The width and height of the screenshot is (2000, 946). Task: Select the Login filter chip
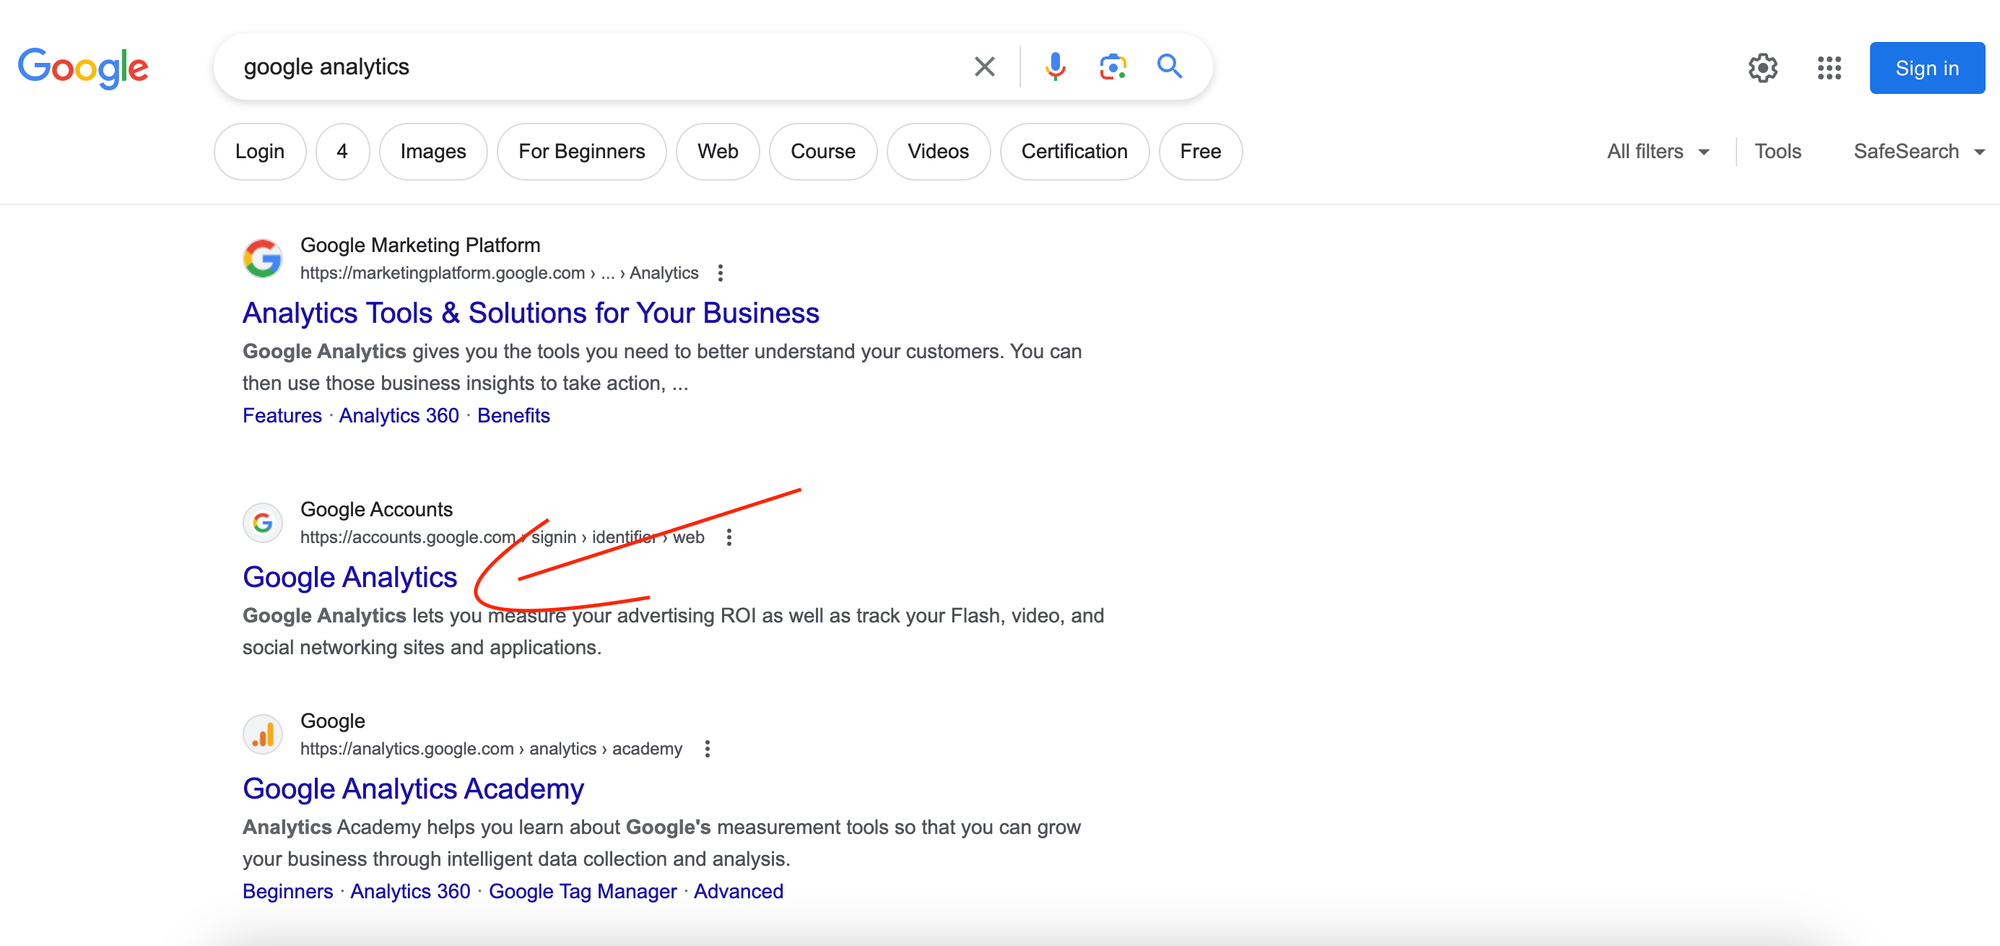click(260, 152)
